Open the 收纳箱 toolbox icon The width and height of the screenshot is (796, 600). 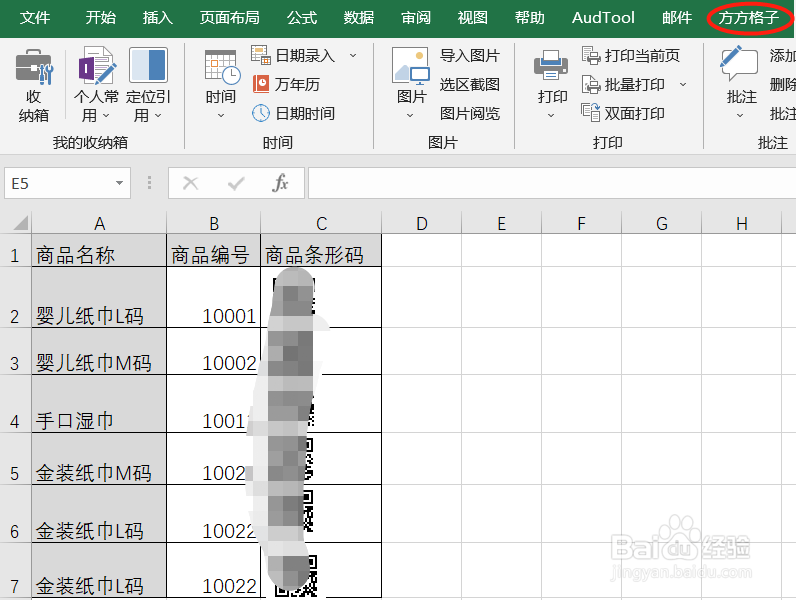pos(34,66)
